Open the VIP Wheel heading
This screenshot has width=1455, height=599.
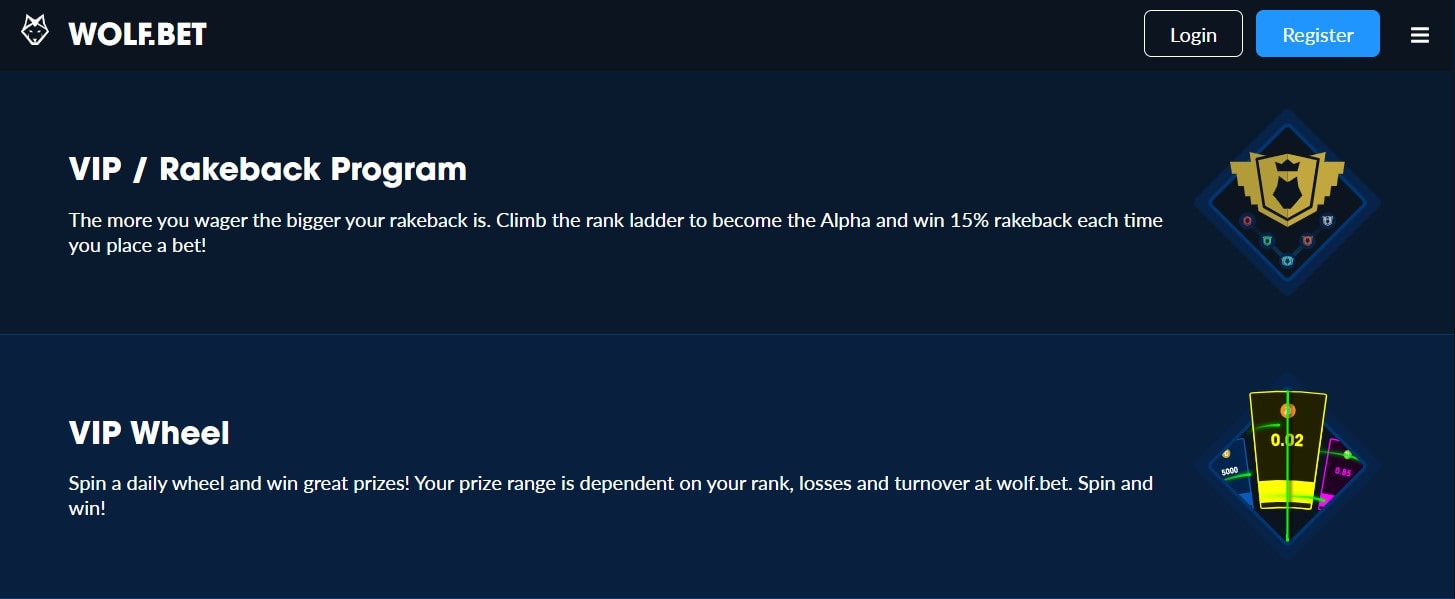(149, 433)
